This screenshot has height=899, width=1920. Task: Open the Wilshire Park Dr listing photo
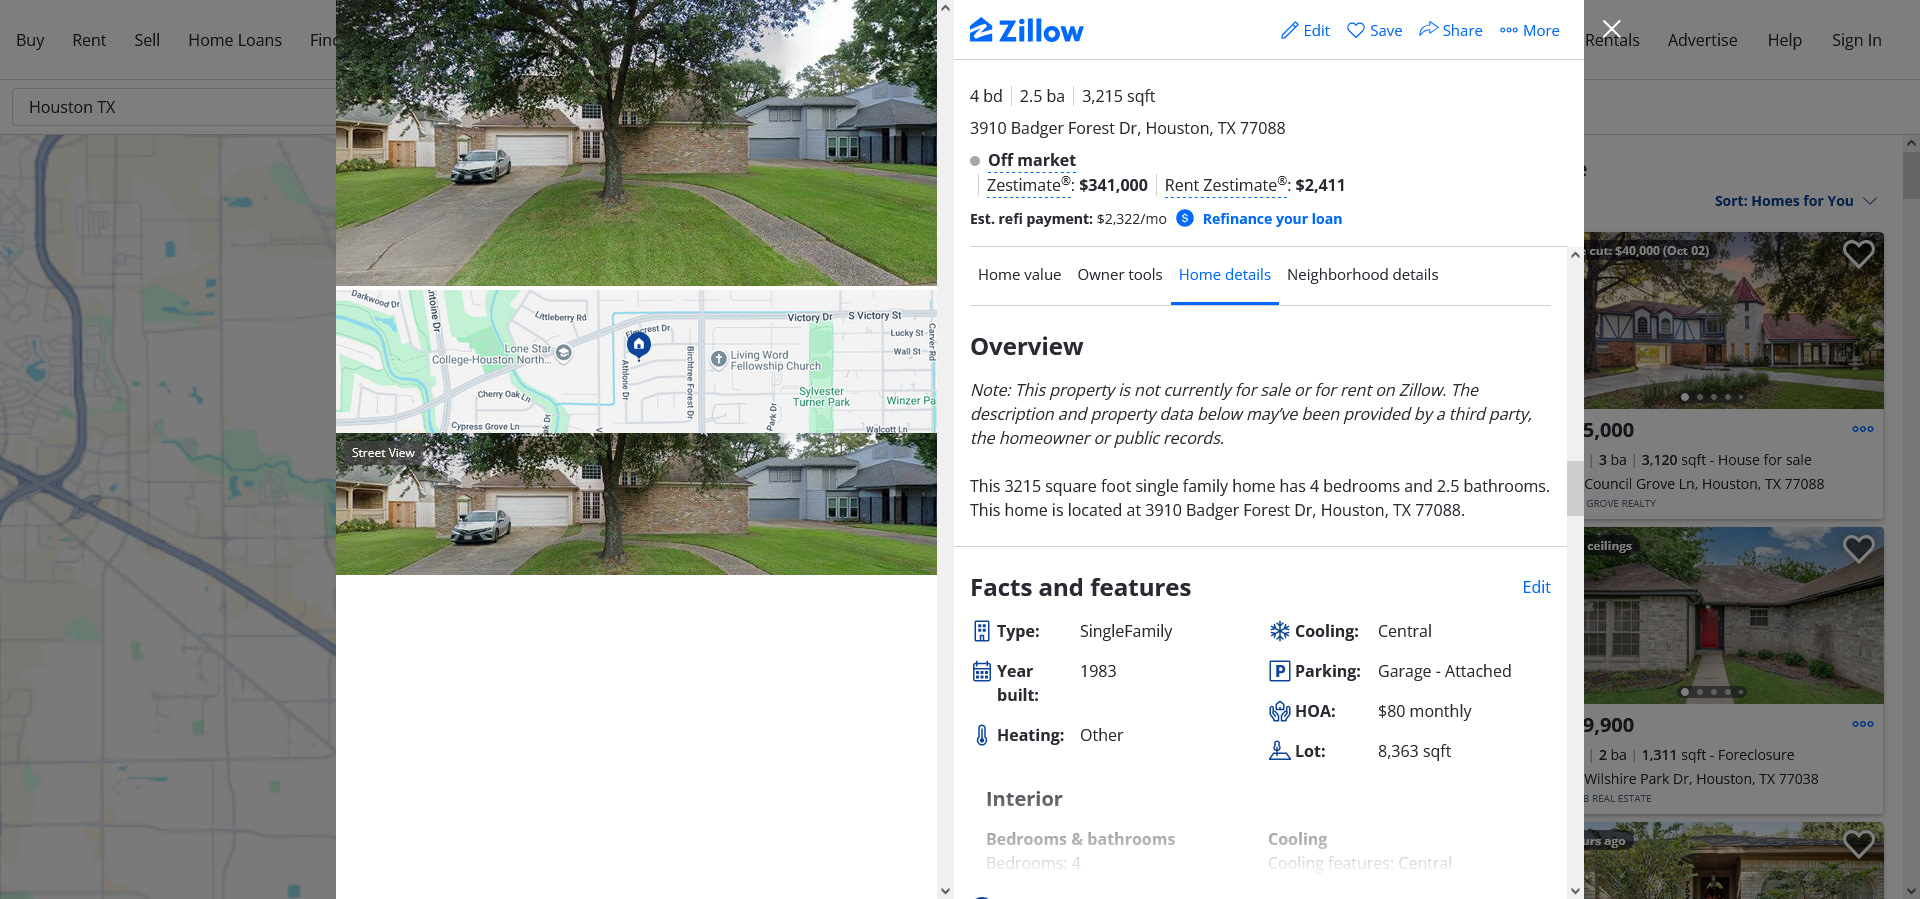[1734, 616]
